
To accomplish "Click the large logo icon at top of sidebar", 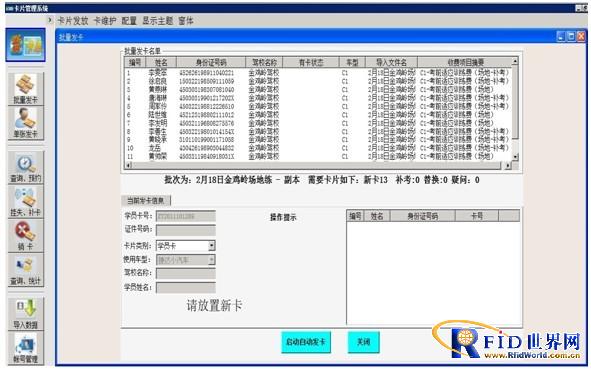I will tap(25, 45).
